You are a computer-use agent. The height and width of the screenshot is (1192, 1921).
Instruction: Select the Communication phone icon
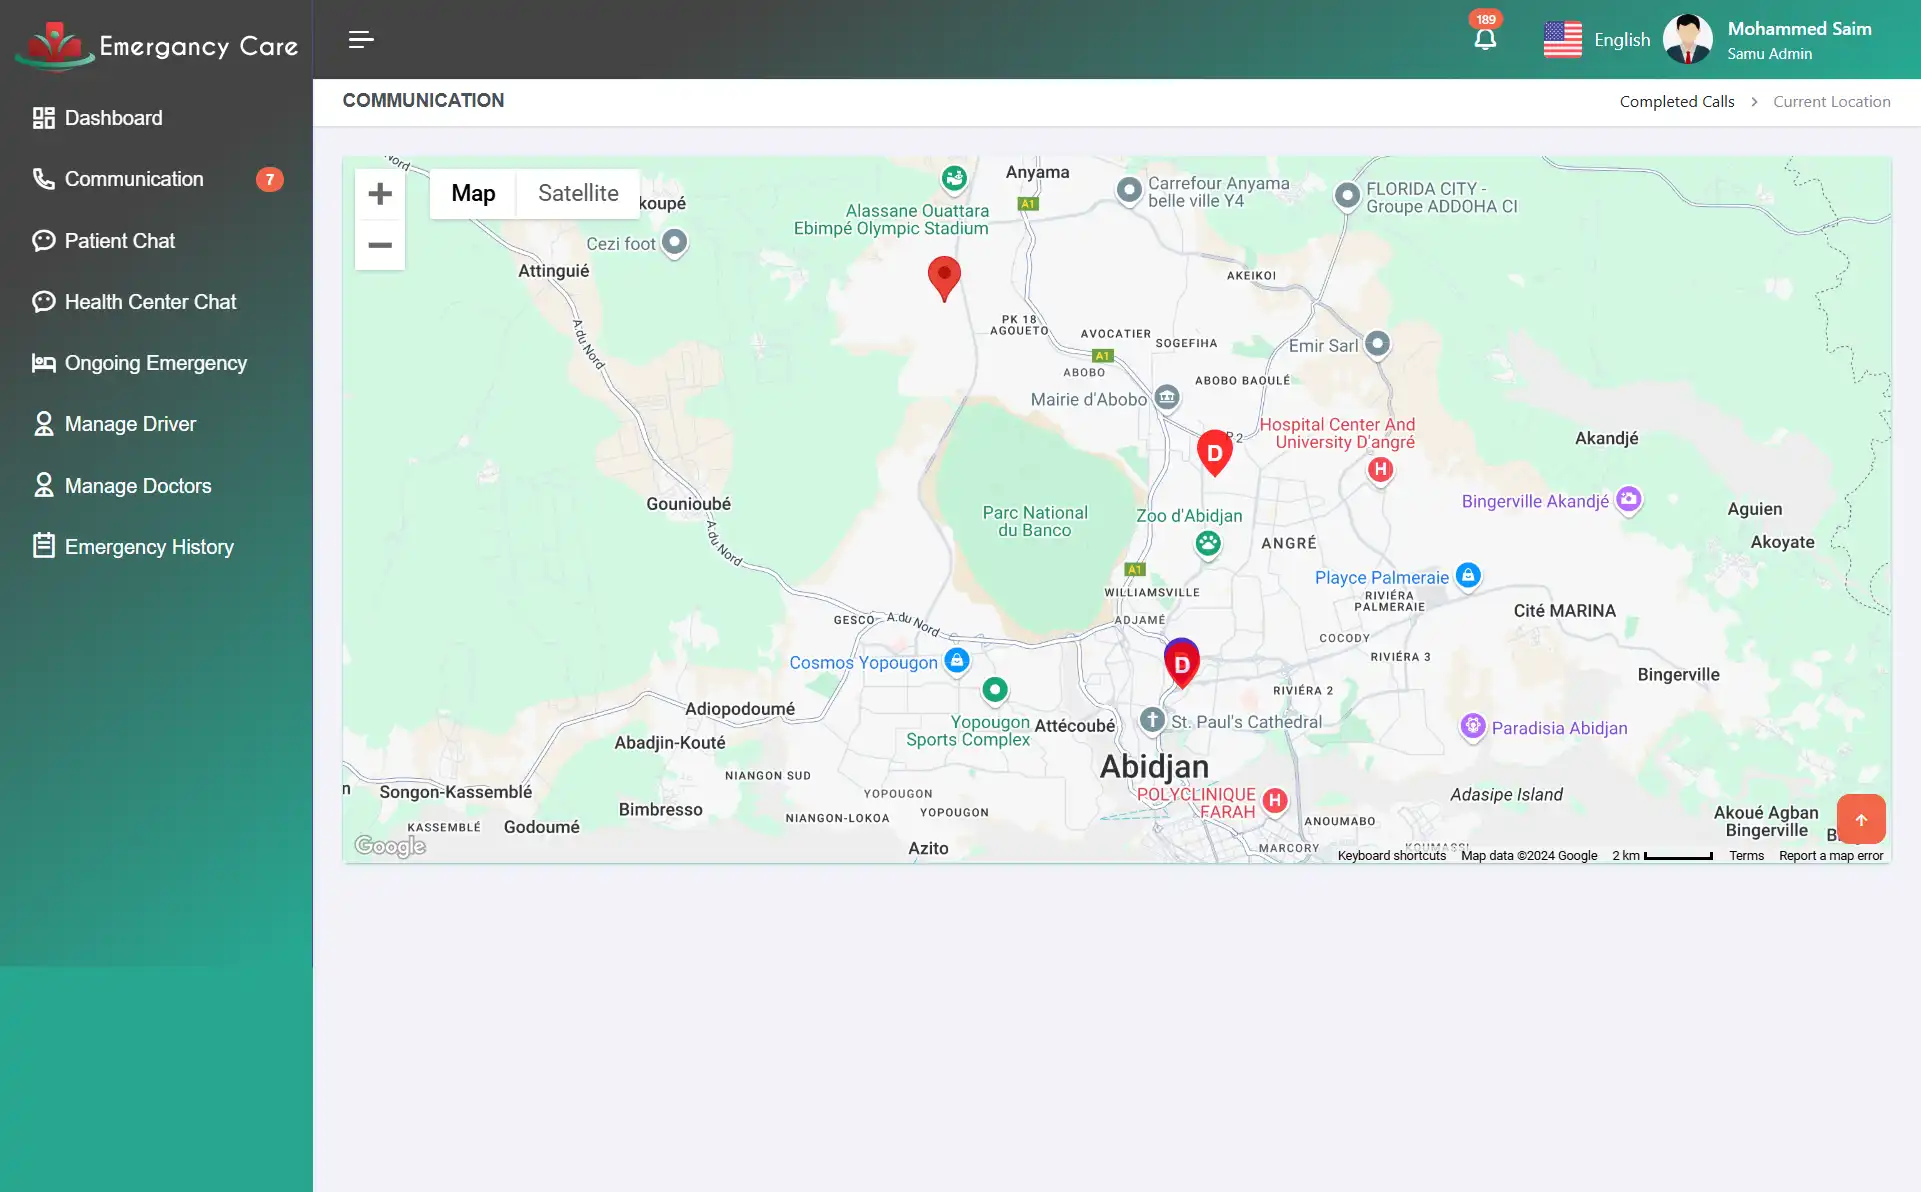(42, 179)
